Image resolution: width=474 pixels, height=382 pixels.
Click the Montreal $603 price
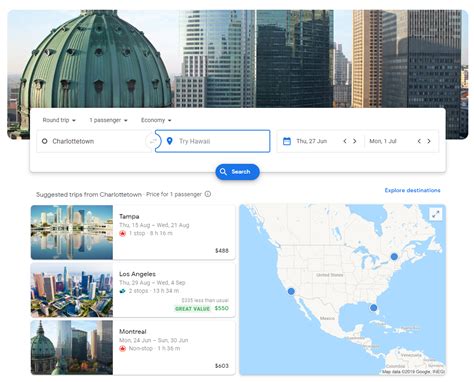(222, 366)
